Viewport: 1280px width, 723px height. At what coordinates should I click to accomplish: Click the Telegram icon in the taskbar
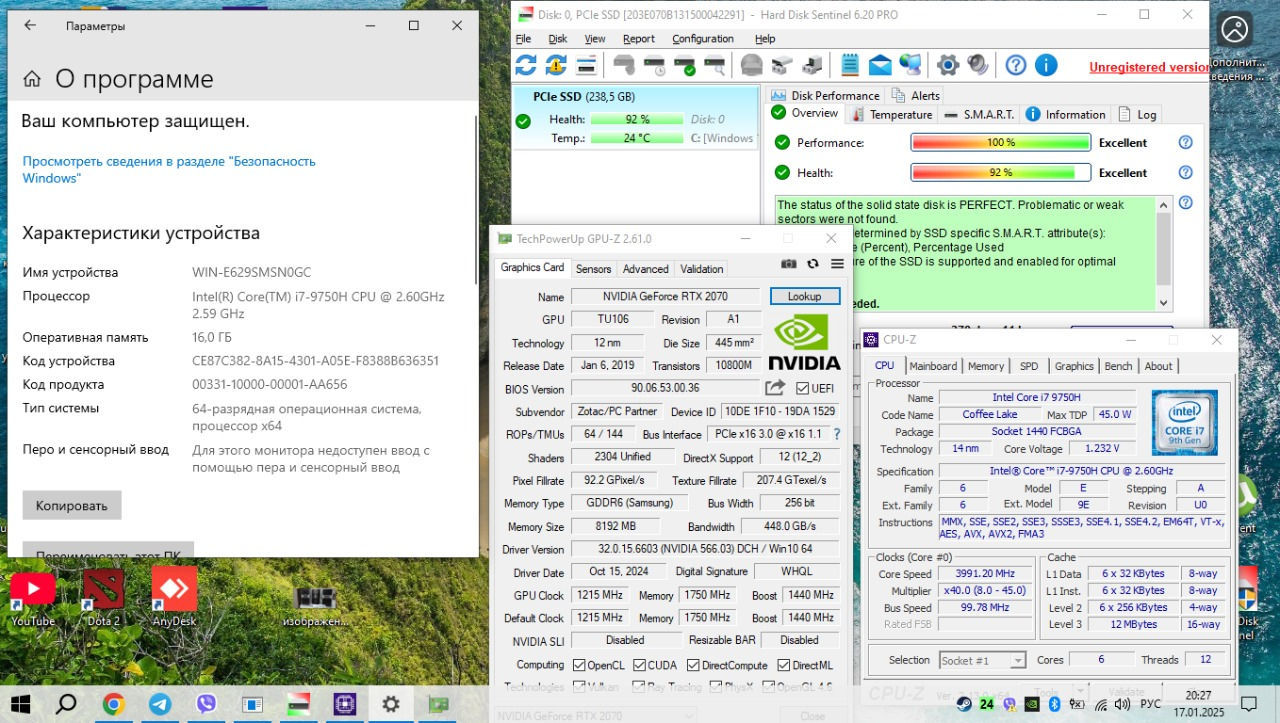(160, 704)
